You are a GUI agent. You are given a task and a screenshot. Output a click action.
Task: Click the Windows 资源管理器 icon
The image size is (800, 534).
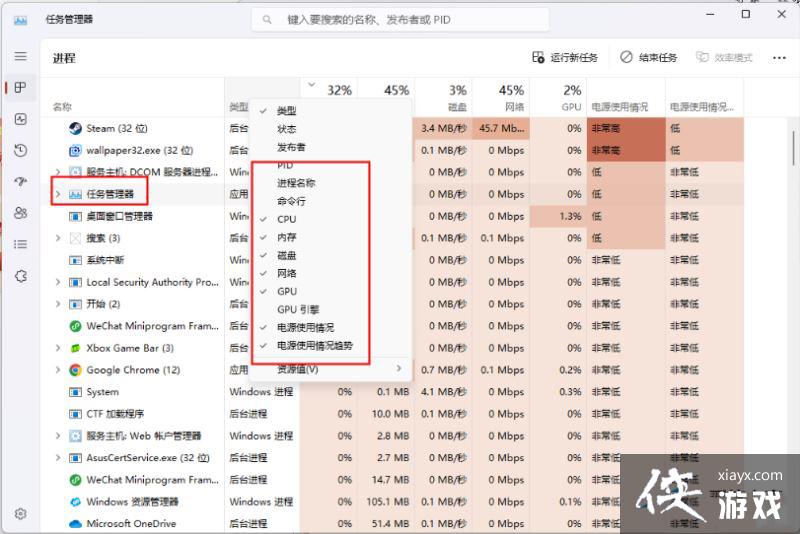75,502
